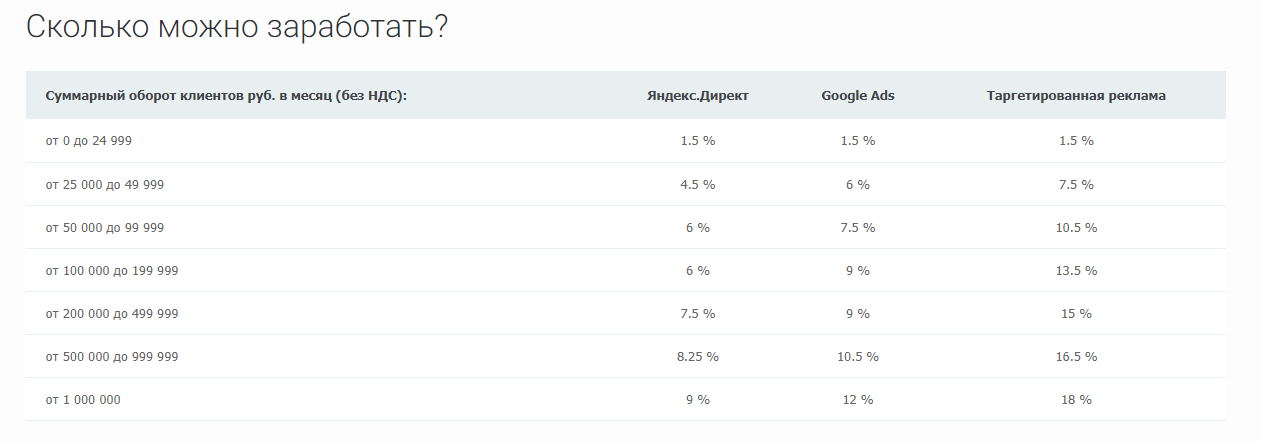This screenshot has width=1262, height=442.
Task: Click the 8.25 % Яндекс.Директ cell
Action: coord(697,357)
